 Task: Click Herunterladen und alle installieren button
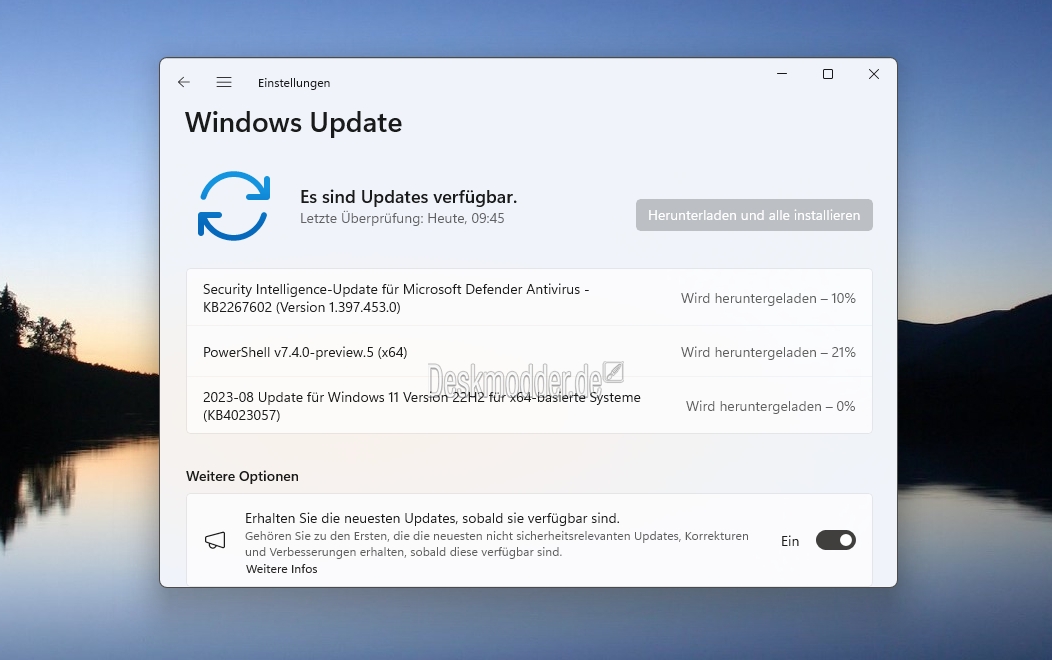[x=754, y=215]
